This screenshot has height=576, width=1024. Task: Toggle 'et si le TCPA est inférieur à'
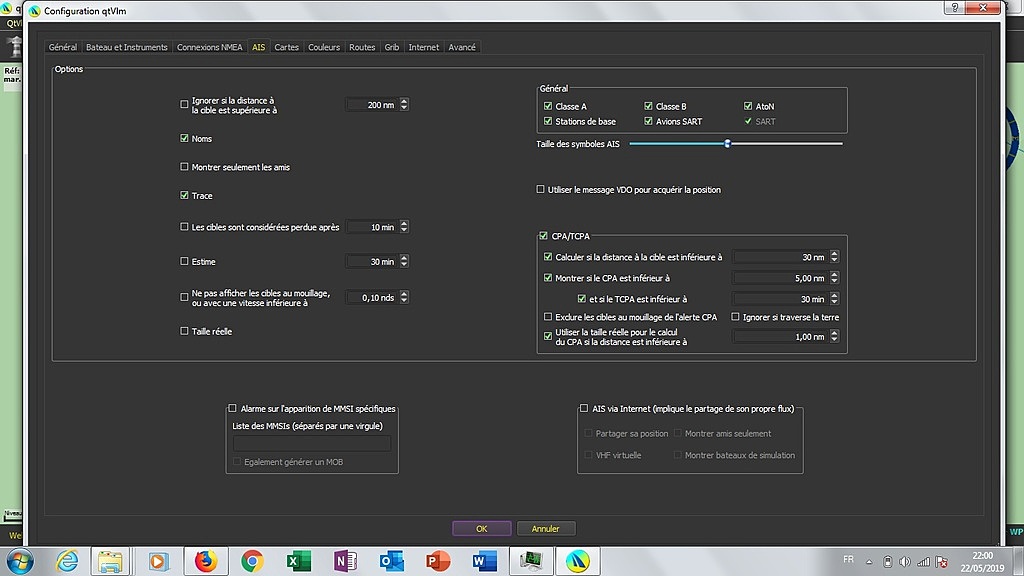point(582,298)
